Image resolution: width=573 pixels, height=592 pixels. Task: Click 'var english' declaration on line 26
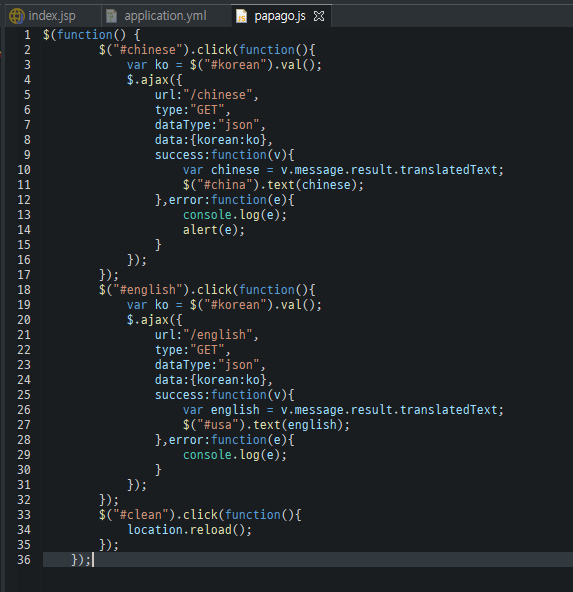click(221, 410)
